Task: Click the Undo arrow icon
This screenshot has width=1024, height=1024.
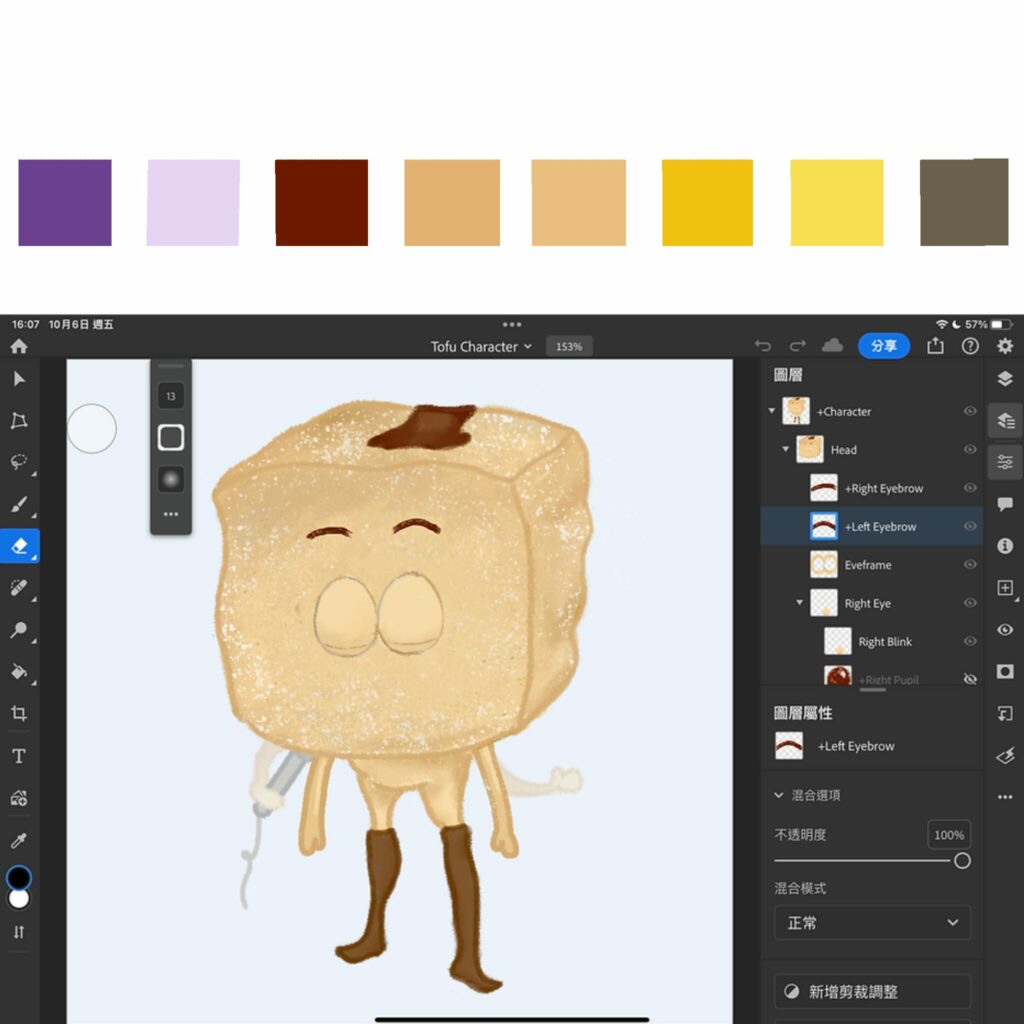Action: pos(763,346)
